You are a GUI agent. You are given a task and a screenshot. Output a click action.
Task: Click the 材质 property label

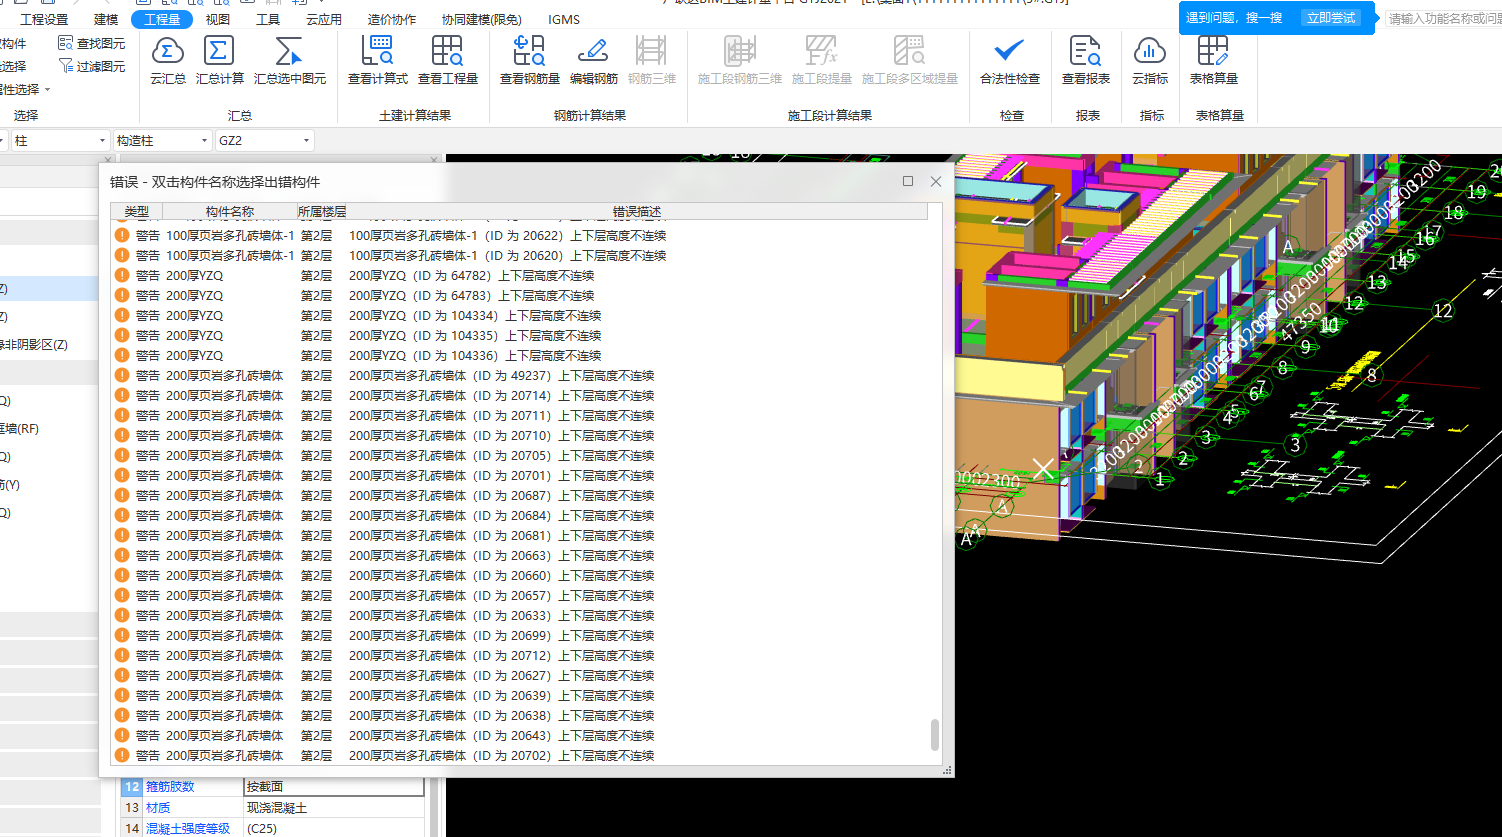point(158,807)
